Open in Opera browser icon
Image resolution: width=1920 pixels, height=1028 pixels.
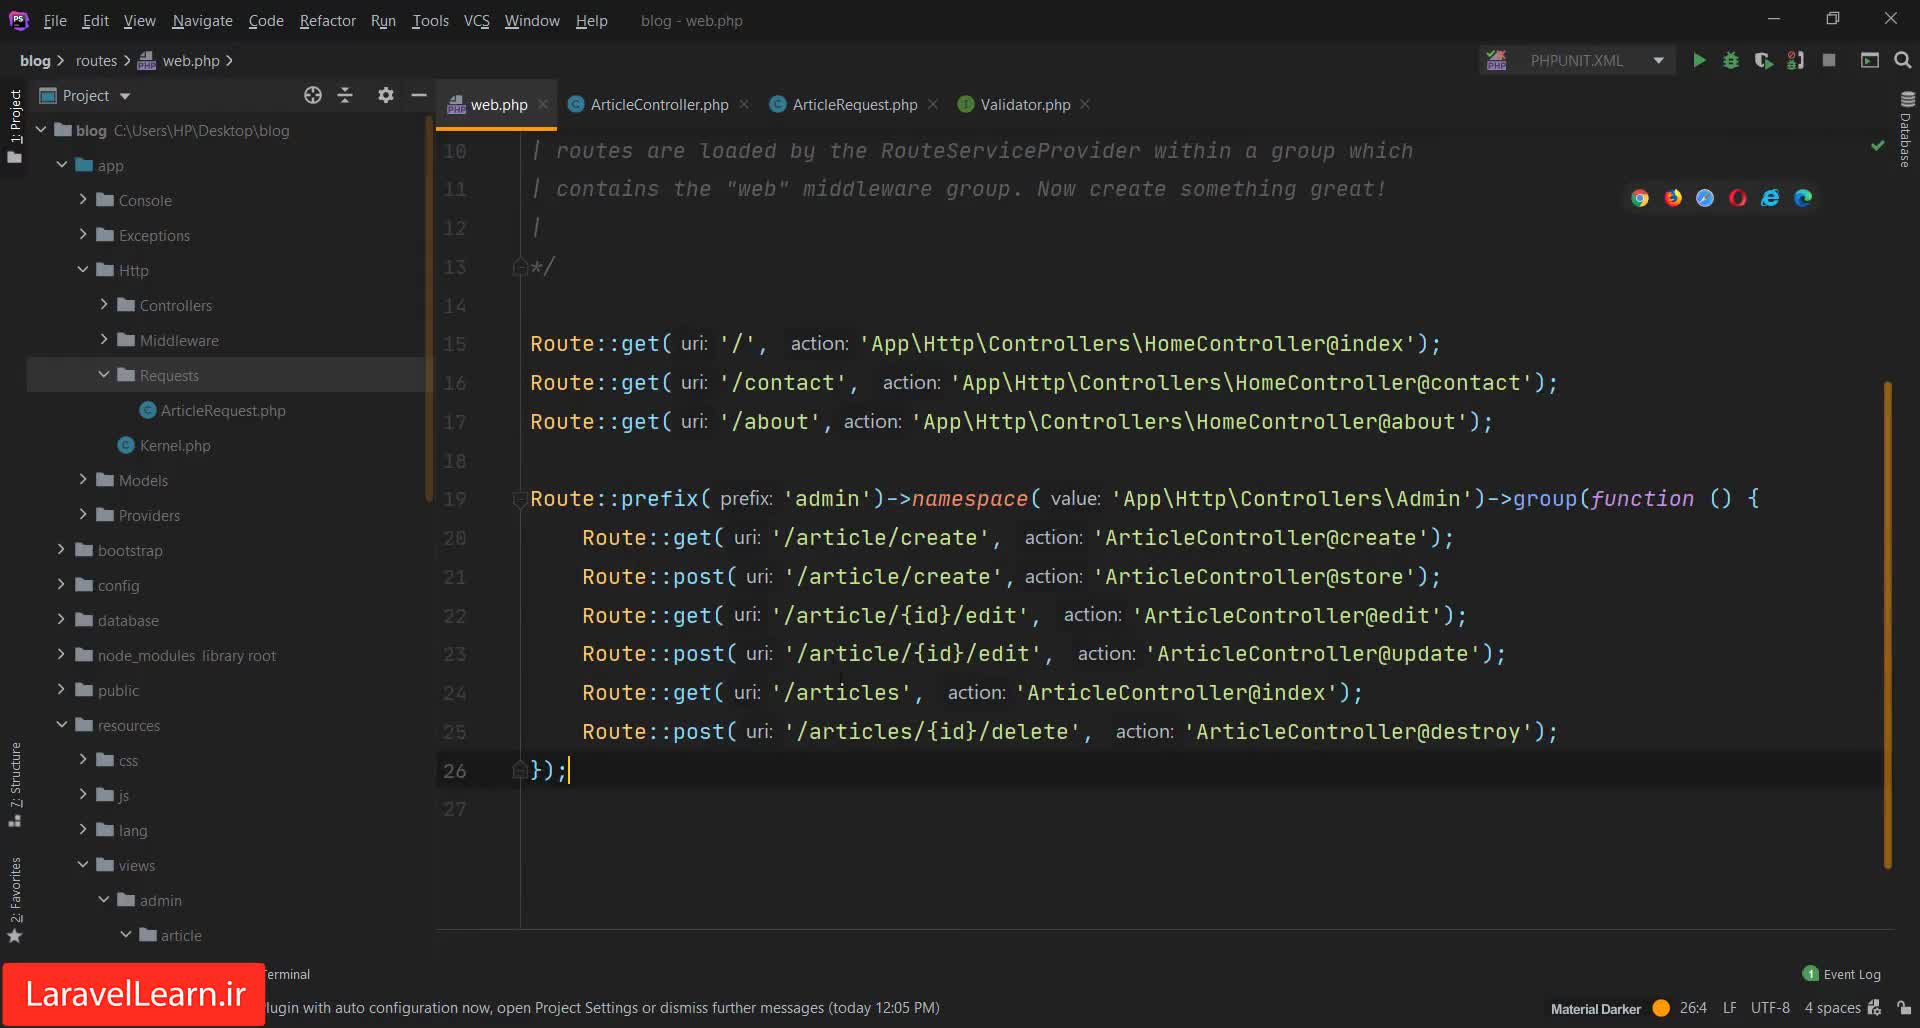1738,198
